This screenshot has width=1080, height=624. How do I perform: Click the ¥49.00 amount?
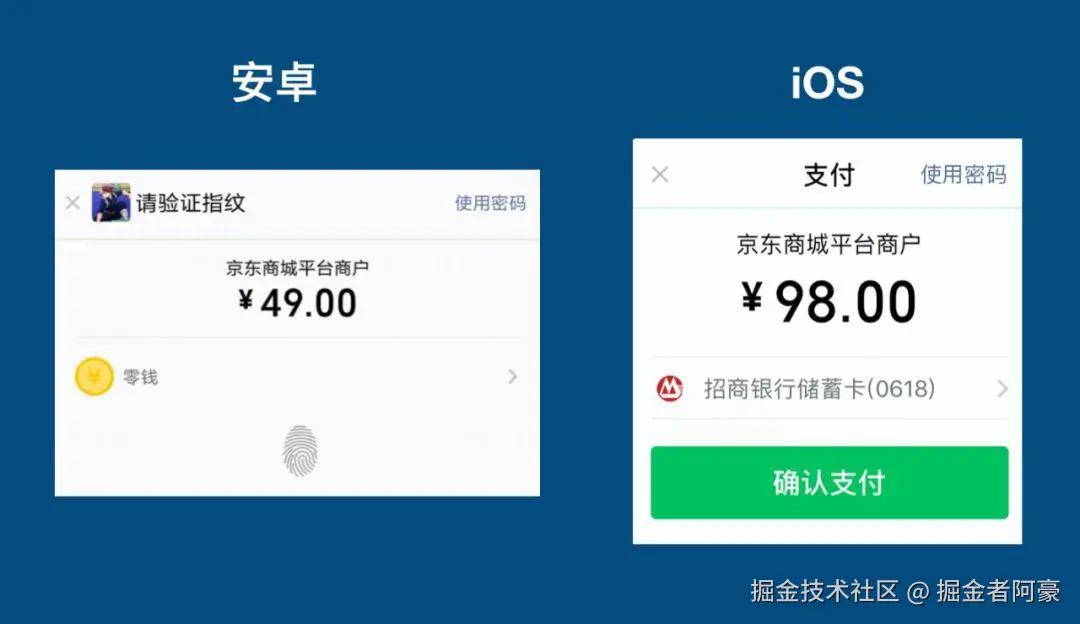[x=298, y=303]
